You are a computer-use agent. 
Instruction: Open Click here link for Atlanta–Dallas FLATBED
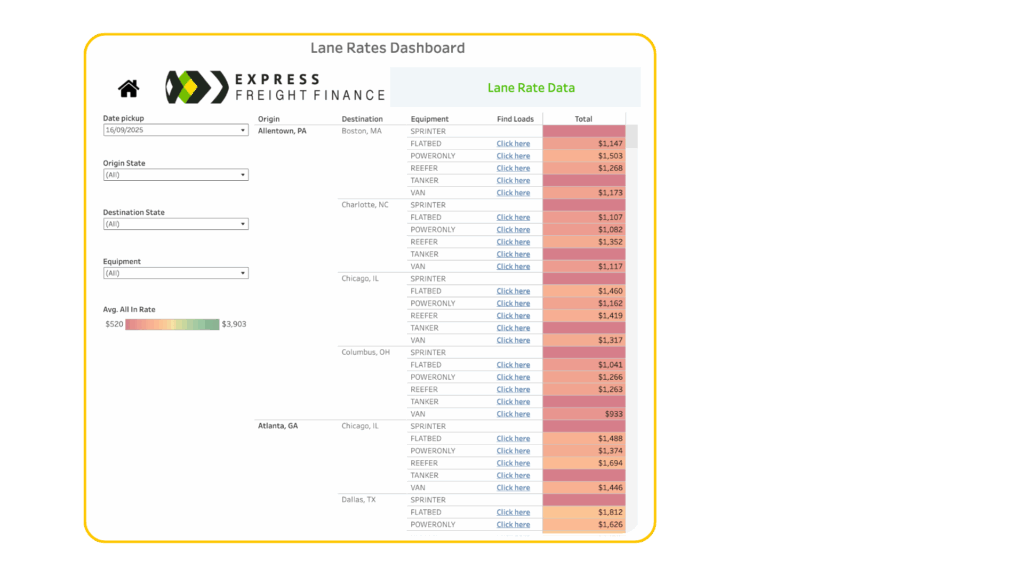pos(513,512)
